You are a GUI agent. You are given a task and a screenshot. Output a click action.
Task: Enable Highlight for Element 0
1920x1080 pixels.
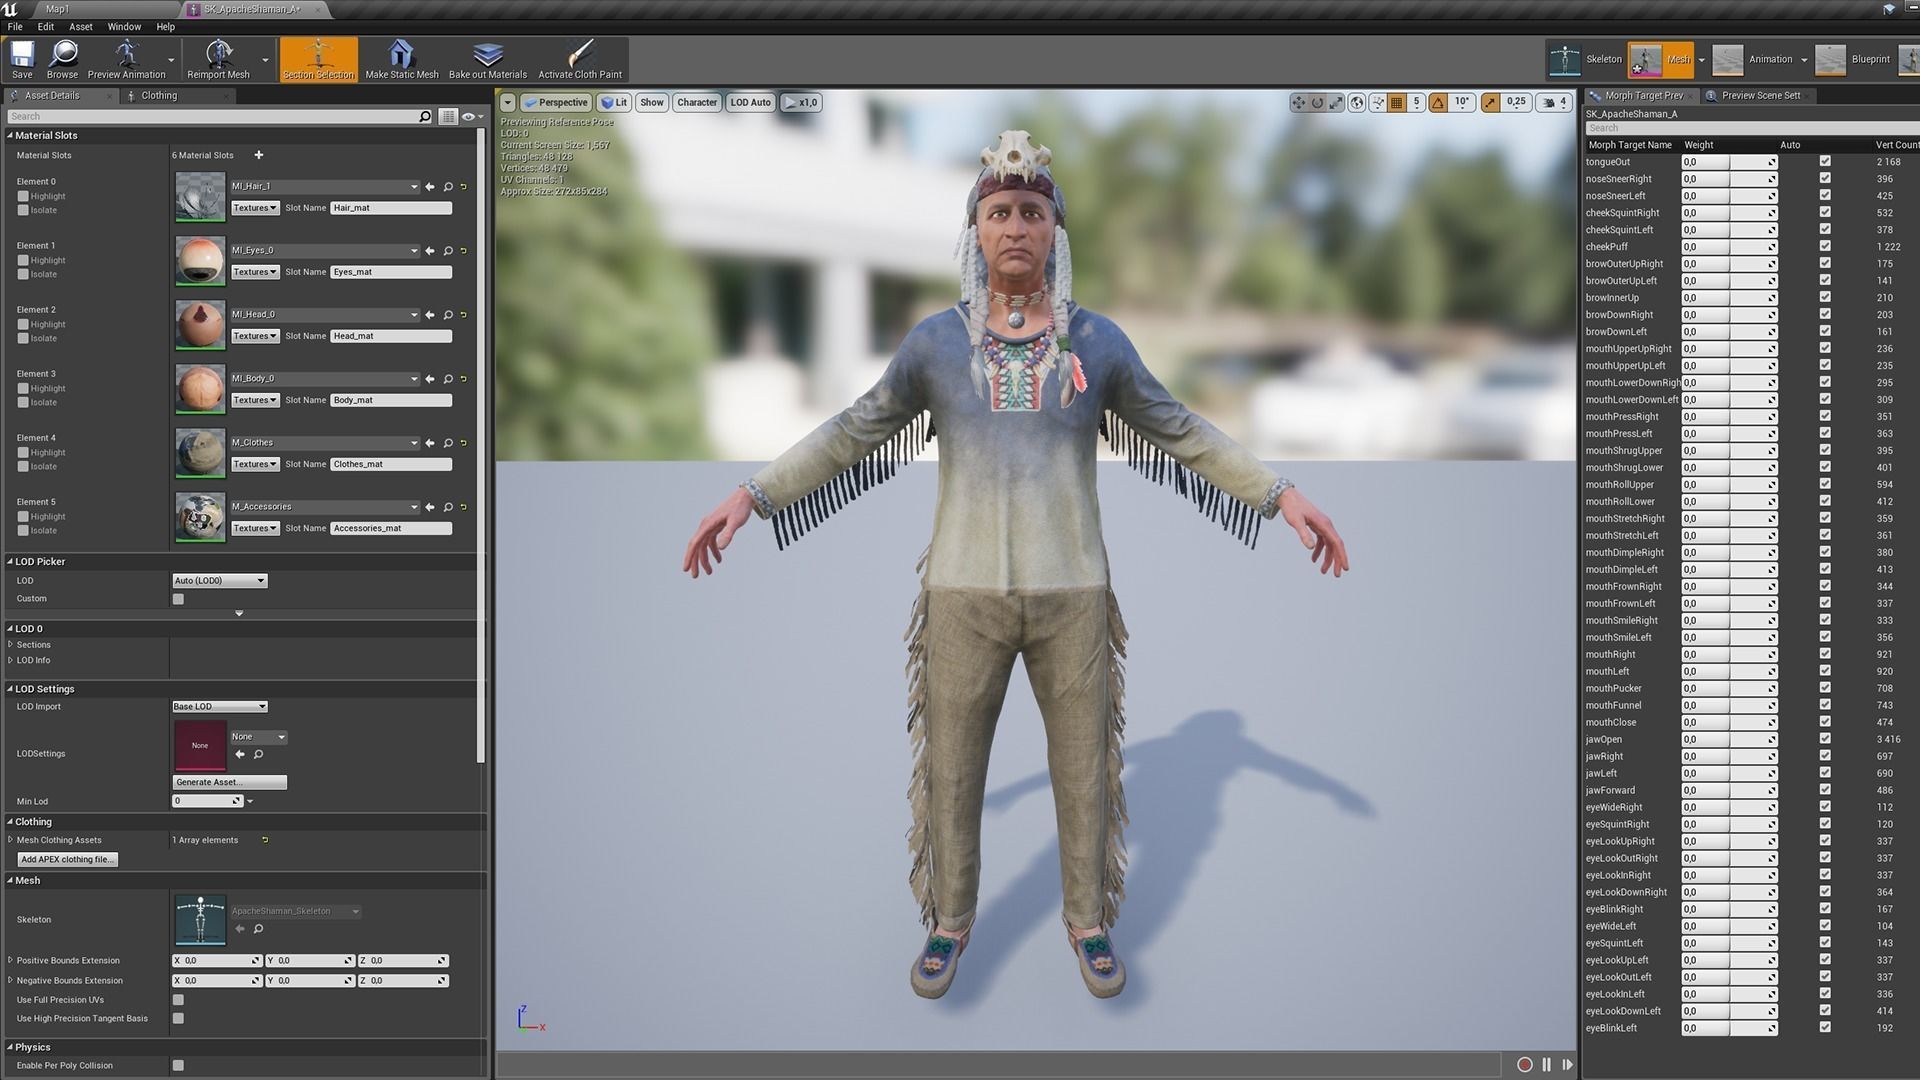(23, 196)
